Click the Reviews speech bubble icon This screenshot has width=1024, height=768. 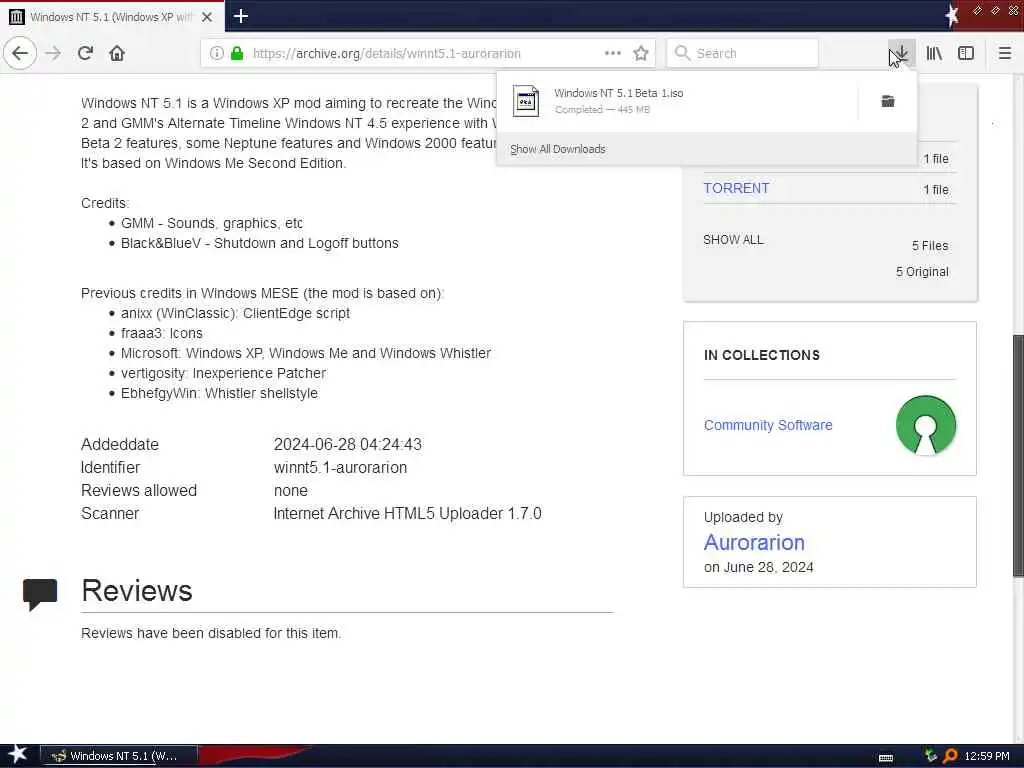40,594
